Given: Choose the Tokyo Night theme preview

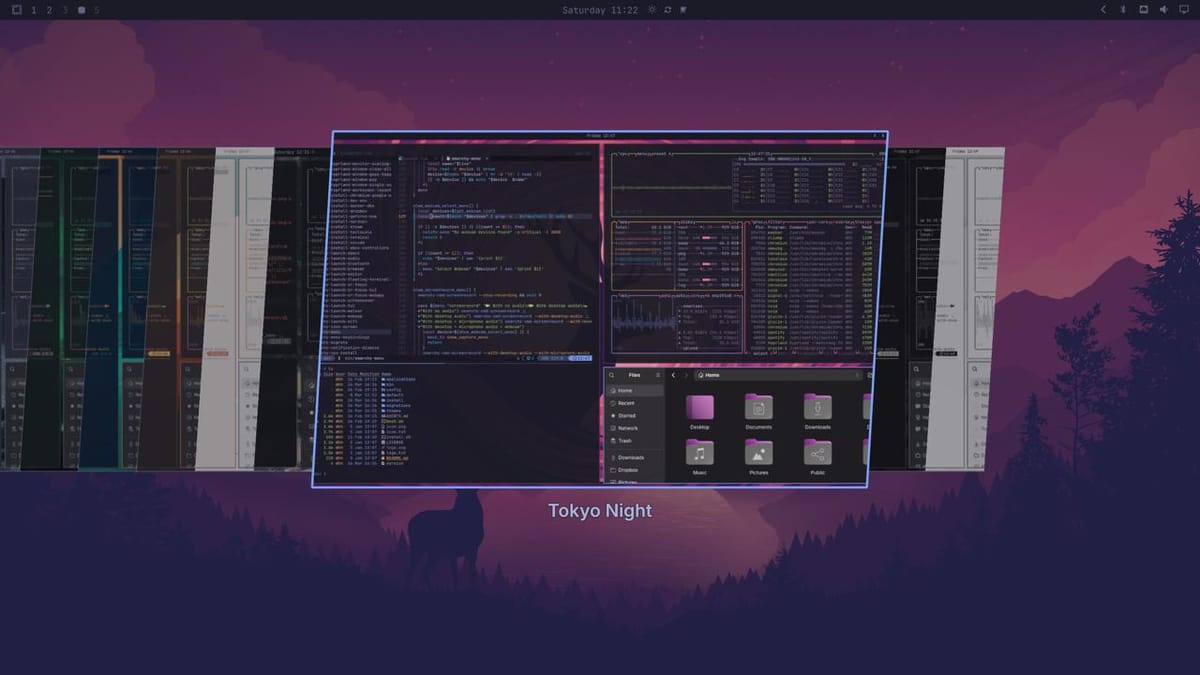Looking at the screenshot, I should (600, 308).
